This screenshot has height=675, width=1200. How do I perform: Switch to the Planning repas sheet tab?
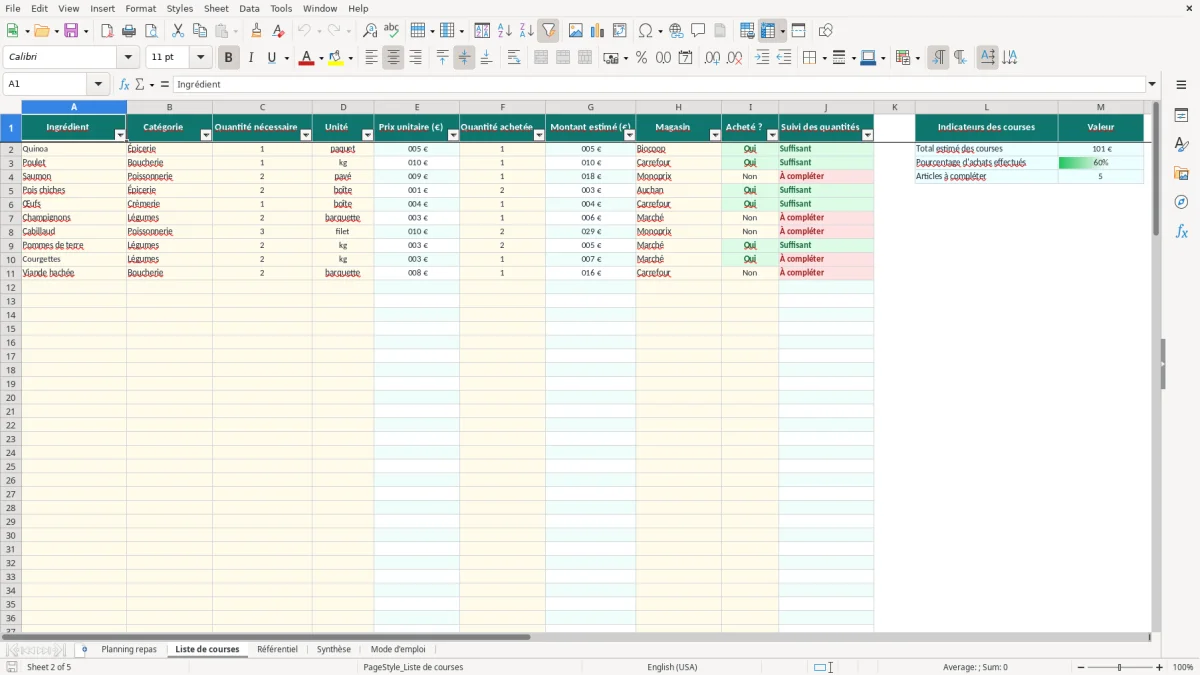(x=129, y=650)
